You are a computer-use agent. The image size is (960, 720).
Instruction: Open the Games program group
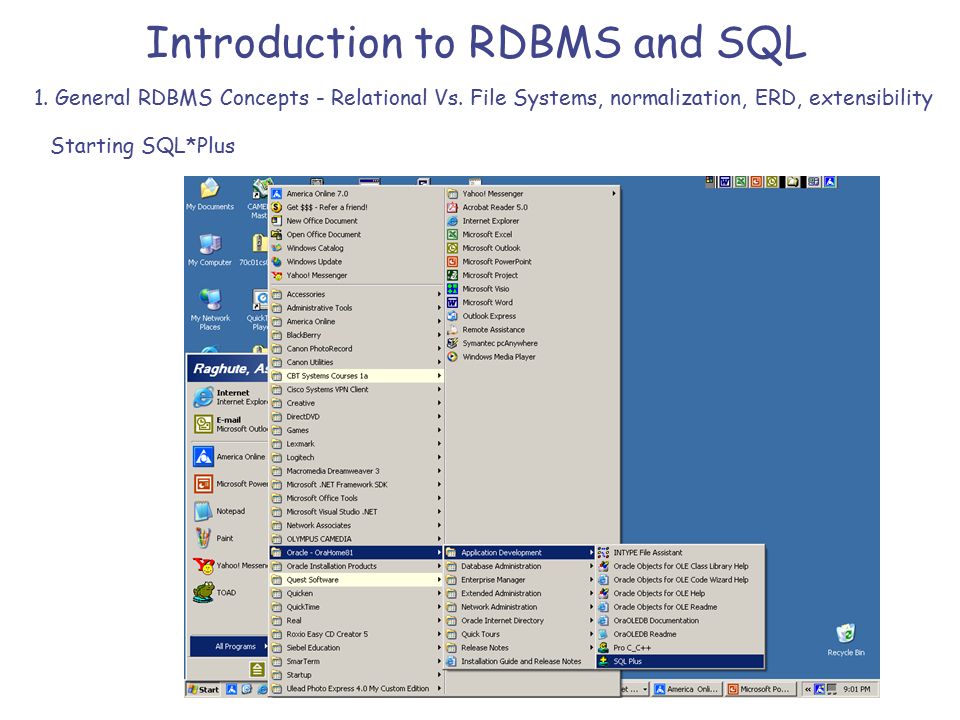[356, 430]
